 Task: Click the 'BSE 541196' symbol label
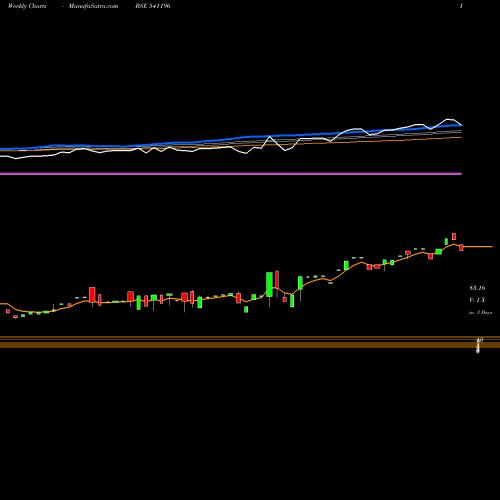(x=153, y=6)
